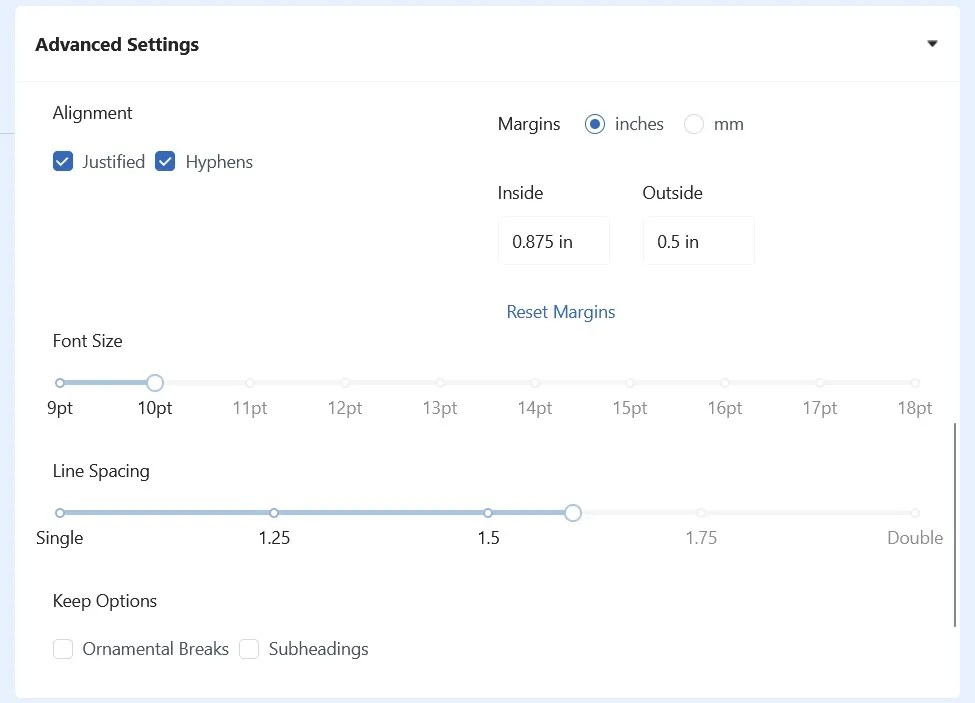975x703 pixels.
Task: Disable the Hyphens checkbox
Action: click(x=166, y=162)
